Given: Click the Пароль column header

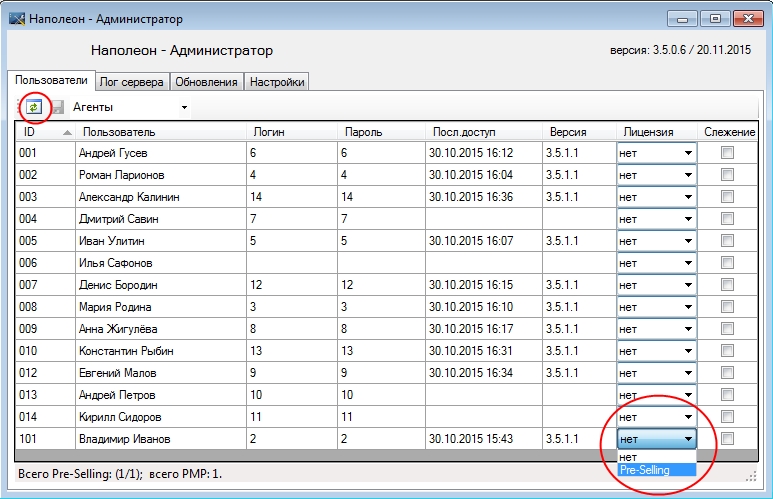Looking at the screenshot, I should pos(381,132).
